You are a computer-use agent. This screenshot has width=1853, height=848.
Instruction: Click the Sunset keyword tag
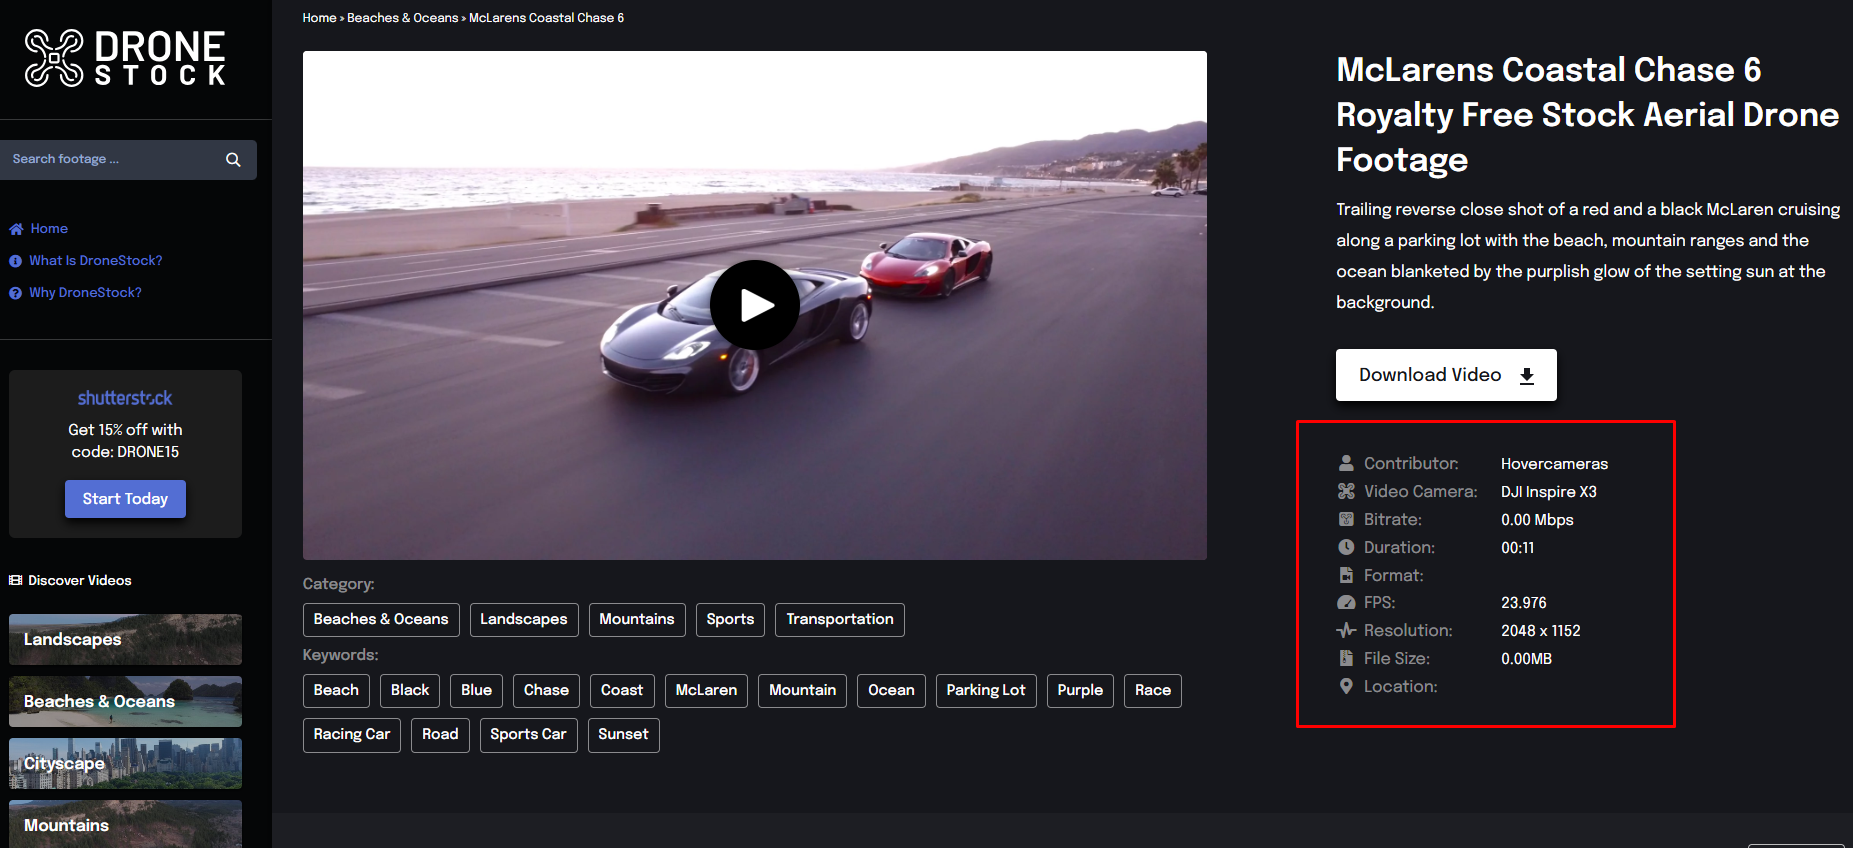pos(623,735)
